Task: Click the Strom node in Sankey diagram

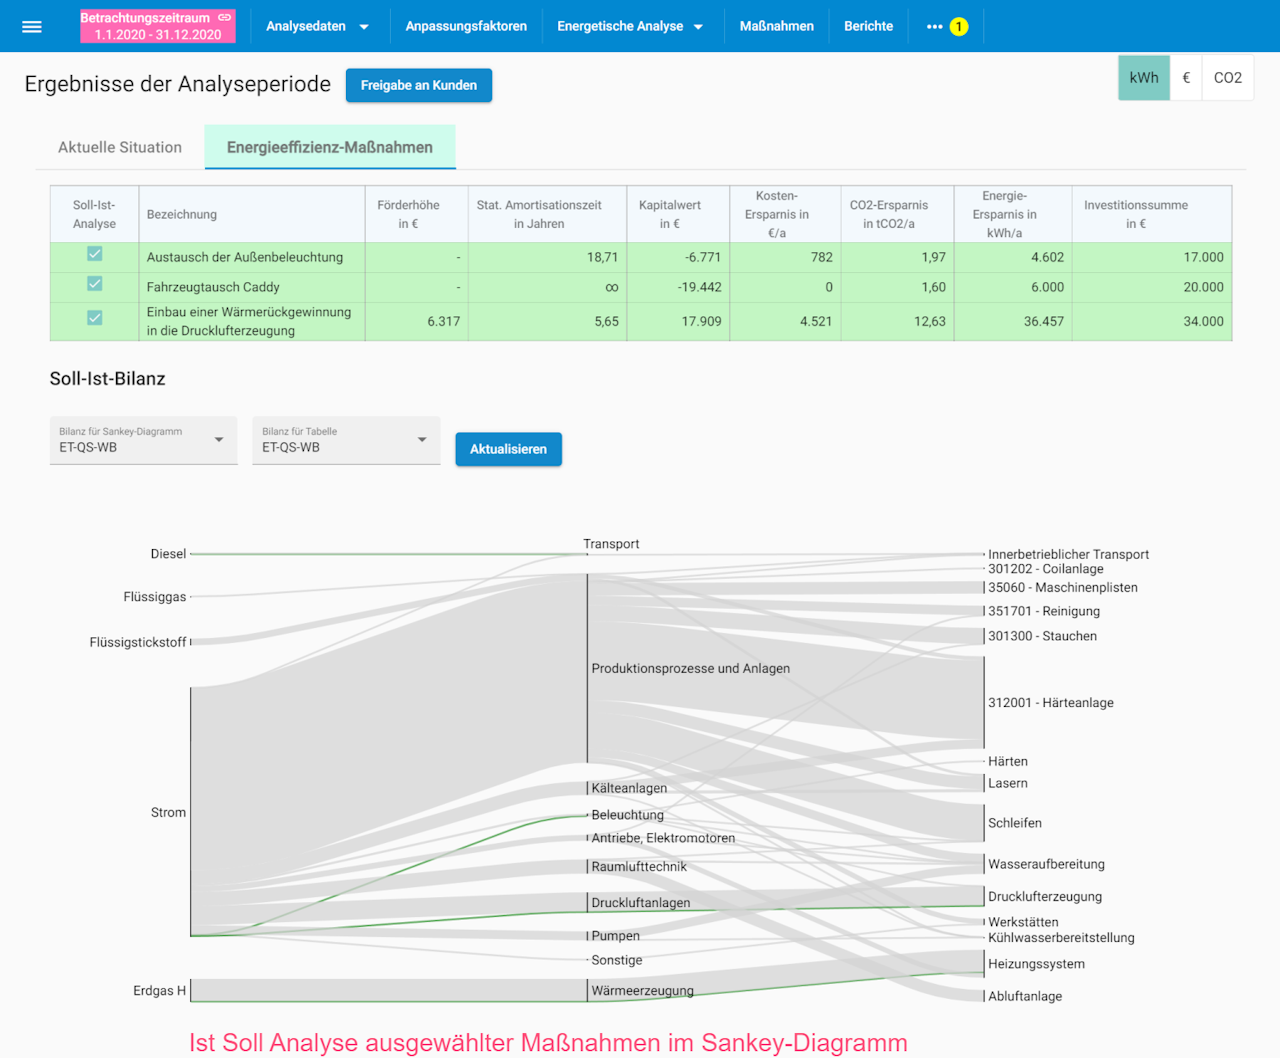Action: (190, 811)
